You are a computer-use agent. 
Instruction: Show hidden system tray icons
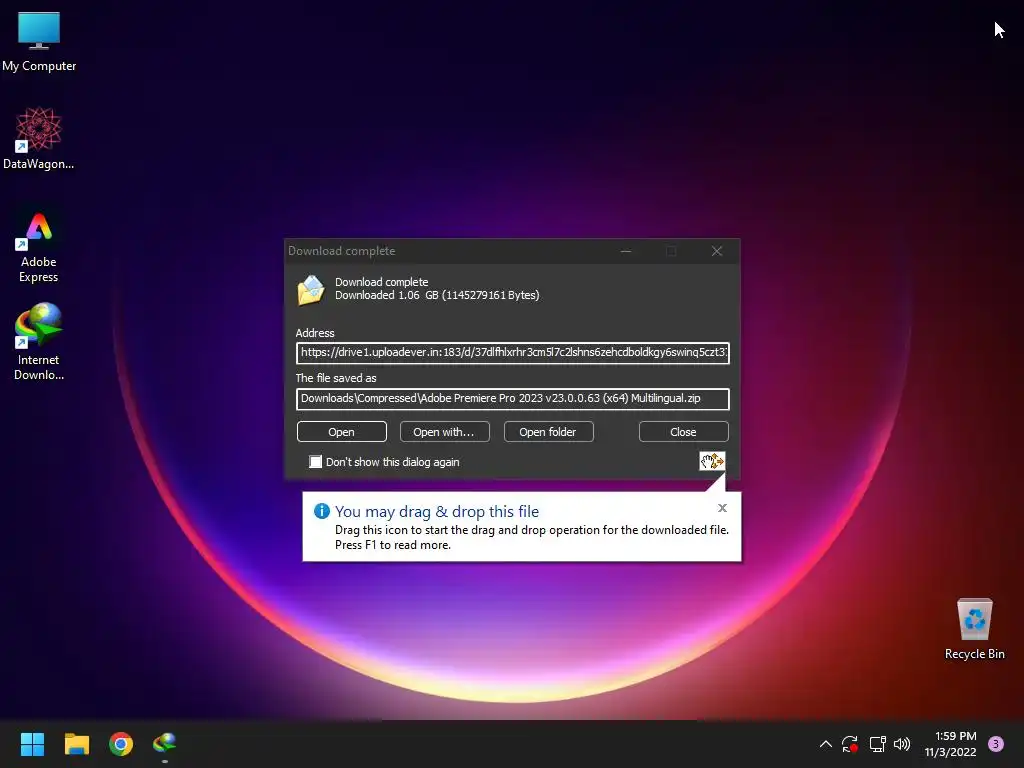[x=825, y=744]
